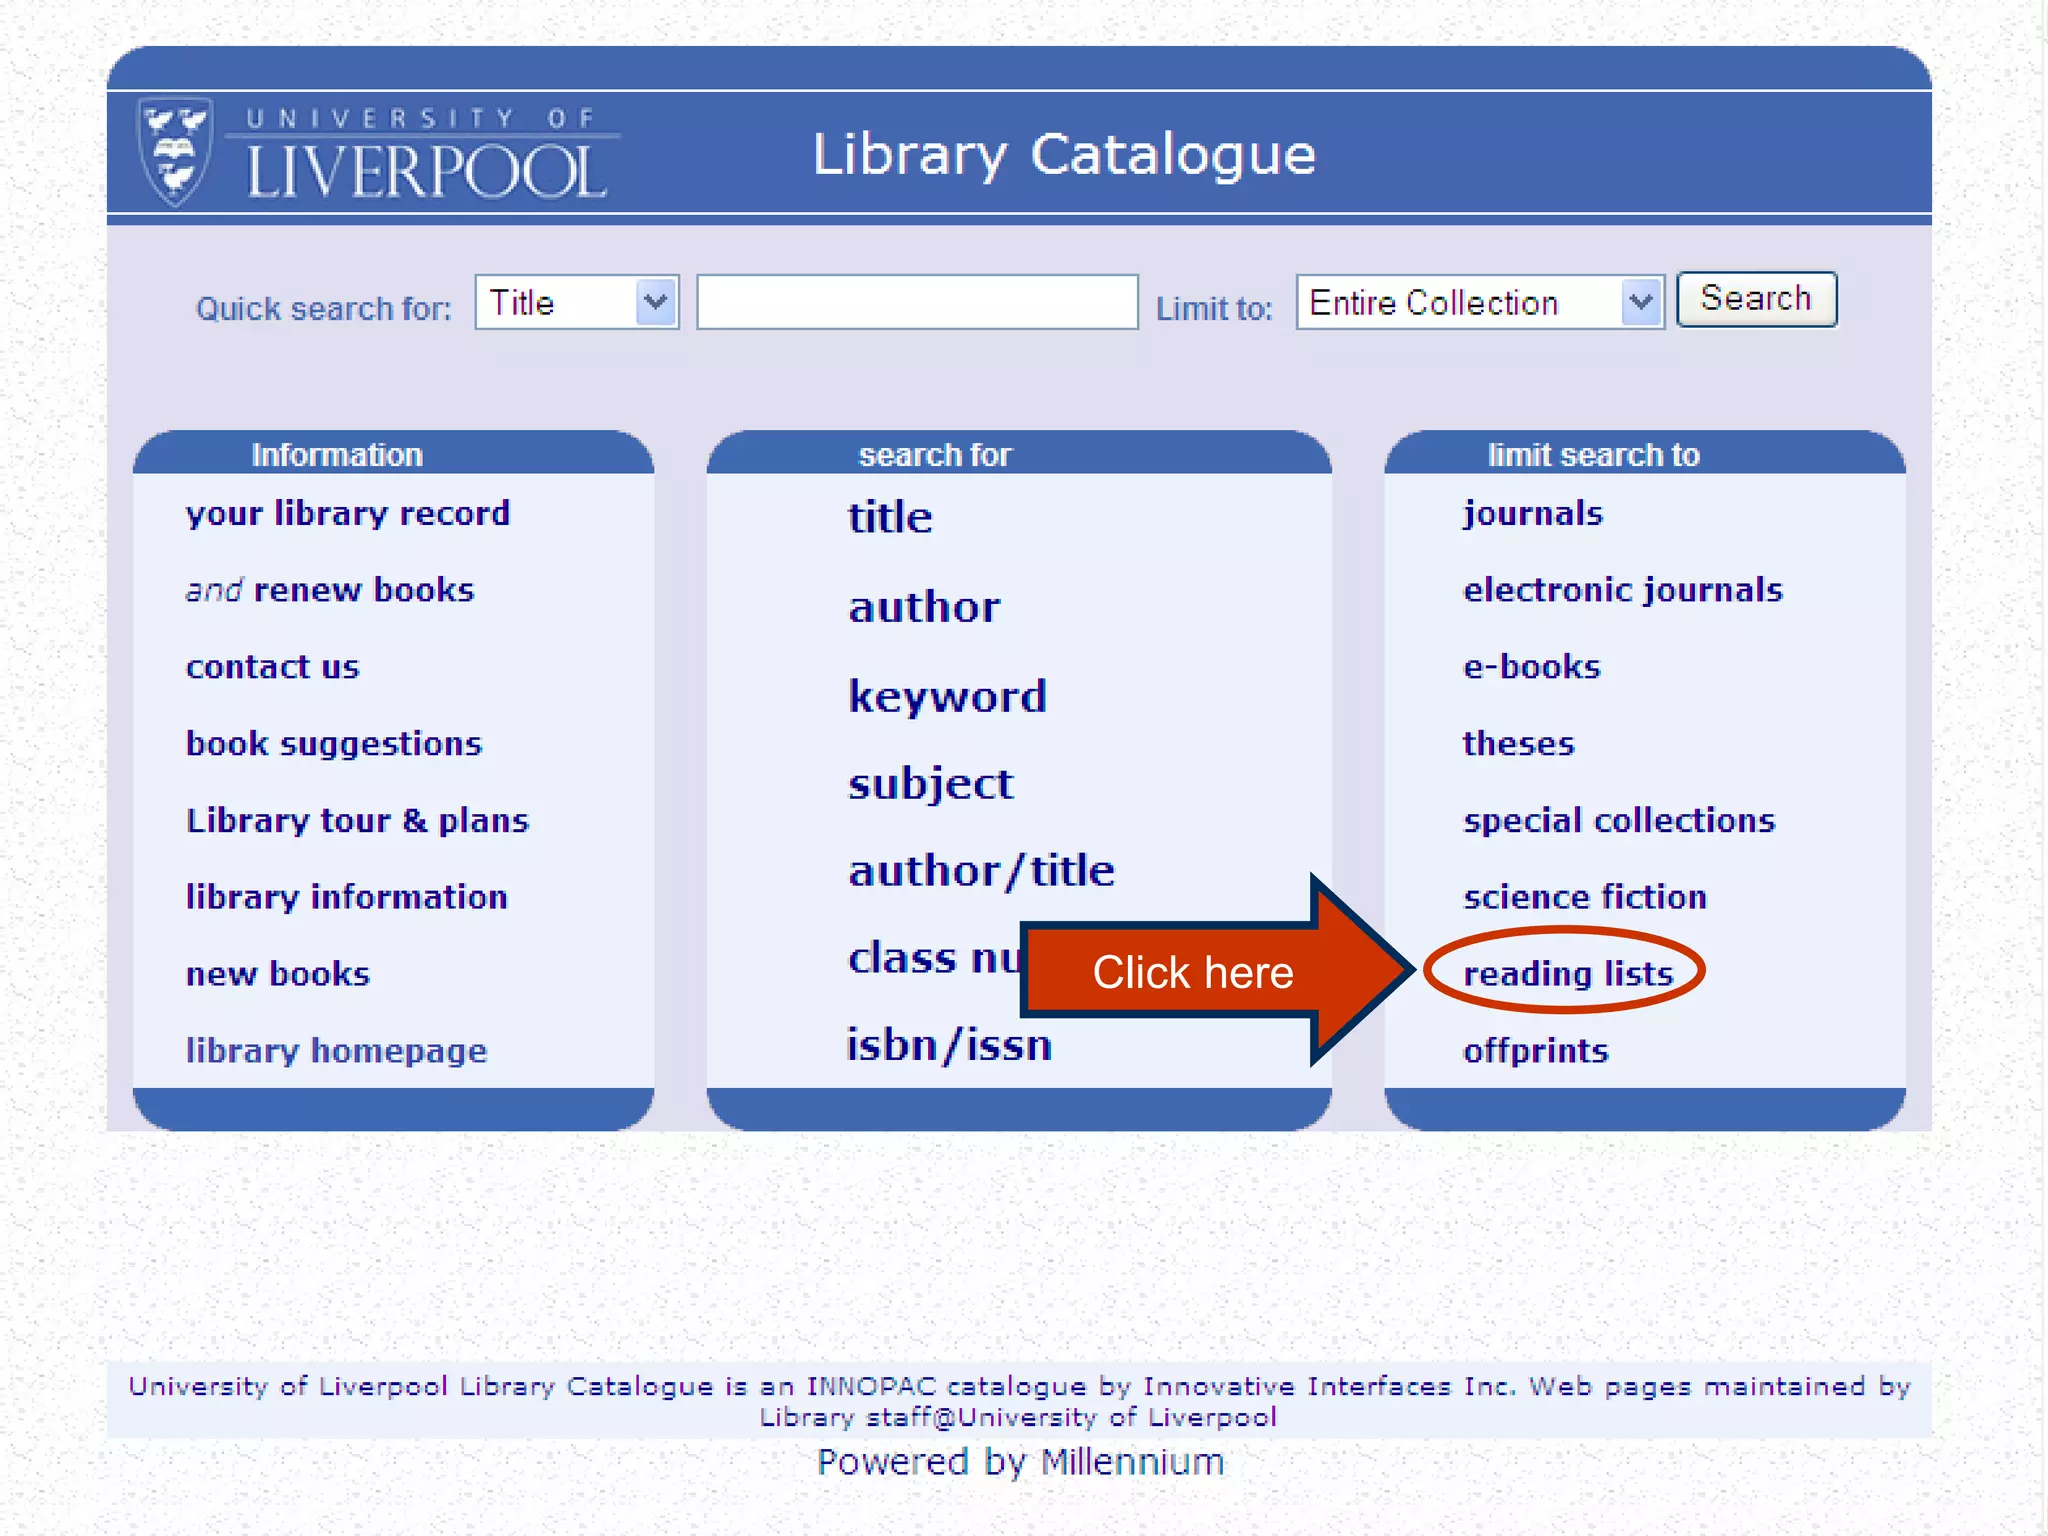
Task: Browse the science fiction collection
Action: click(1584, 897)
